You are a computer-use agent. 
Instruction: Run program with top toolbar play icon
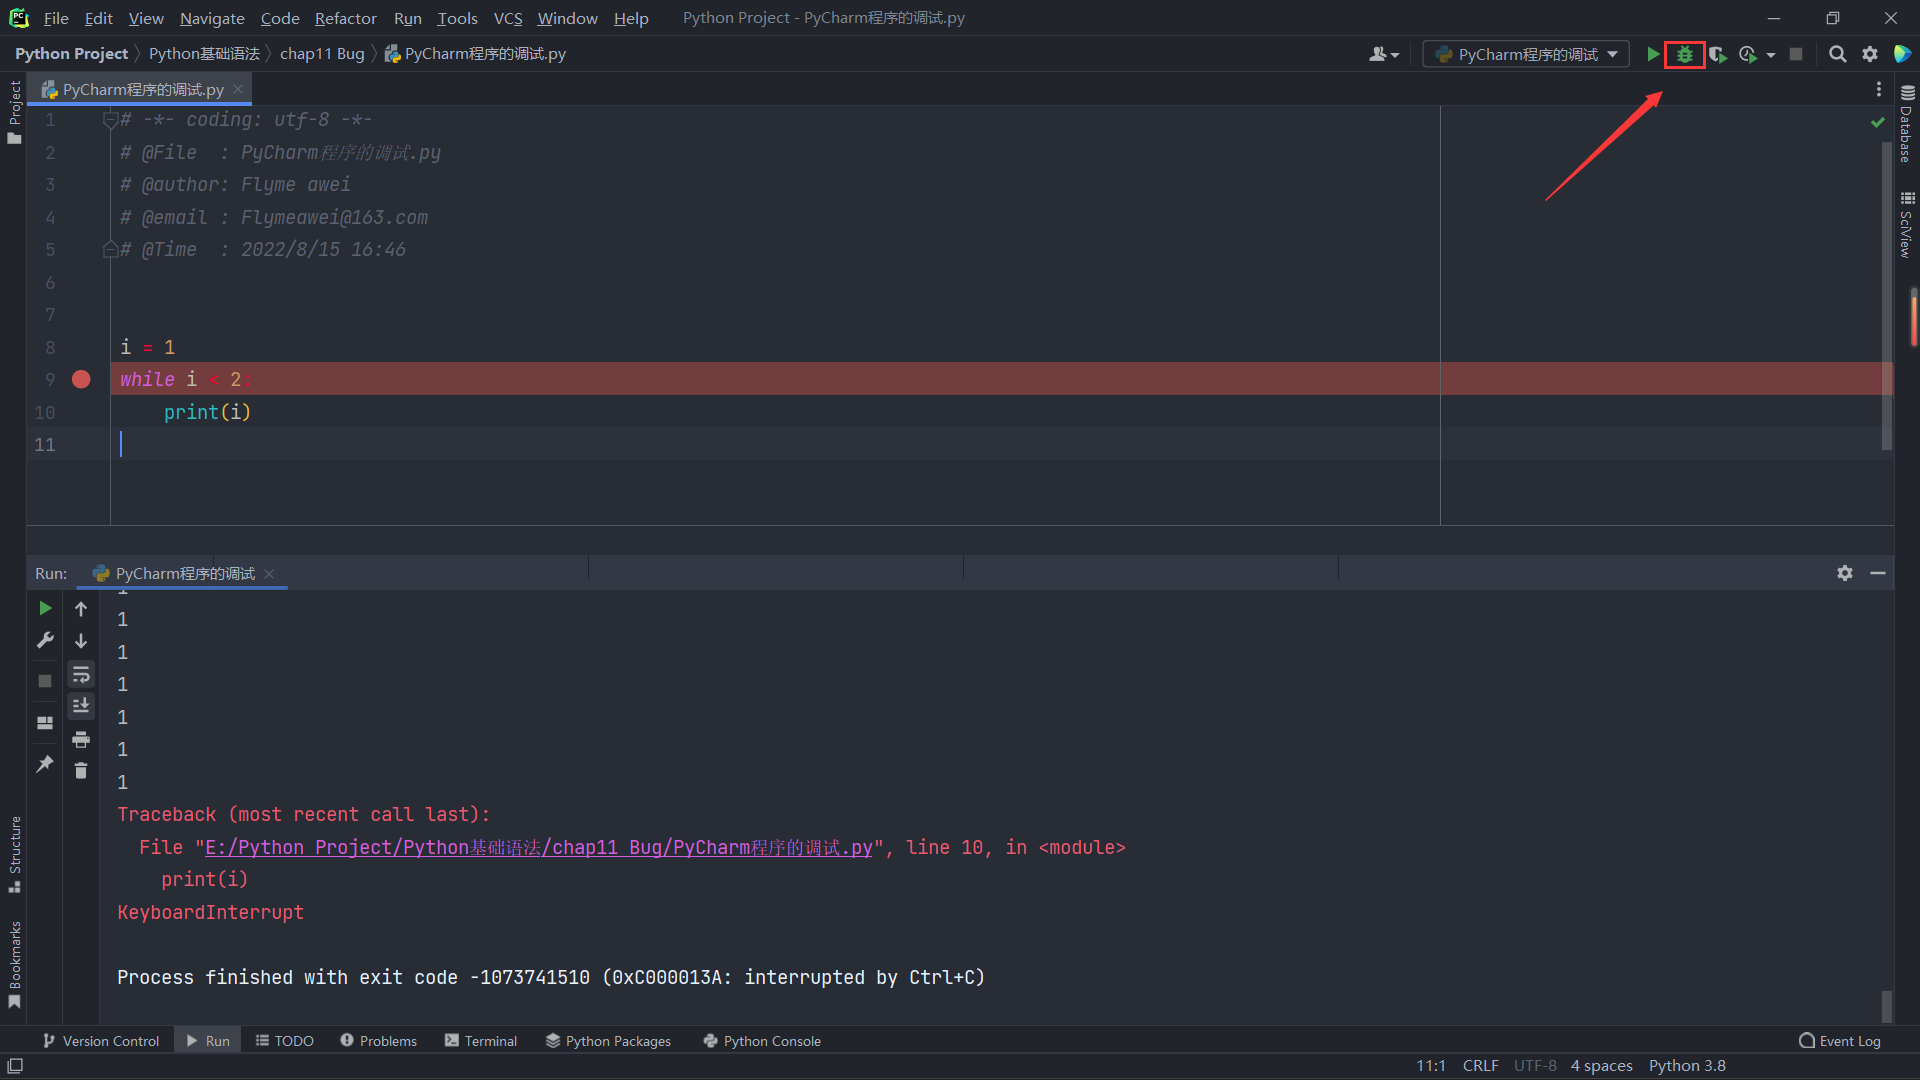[x=1653, y=54]
